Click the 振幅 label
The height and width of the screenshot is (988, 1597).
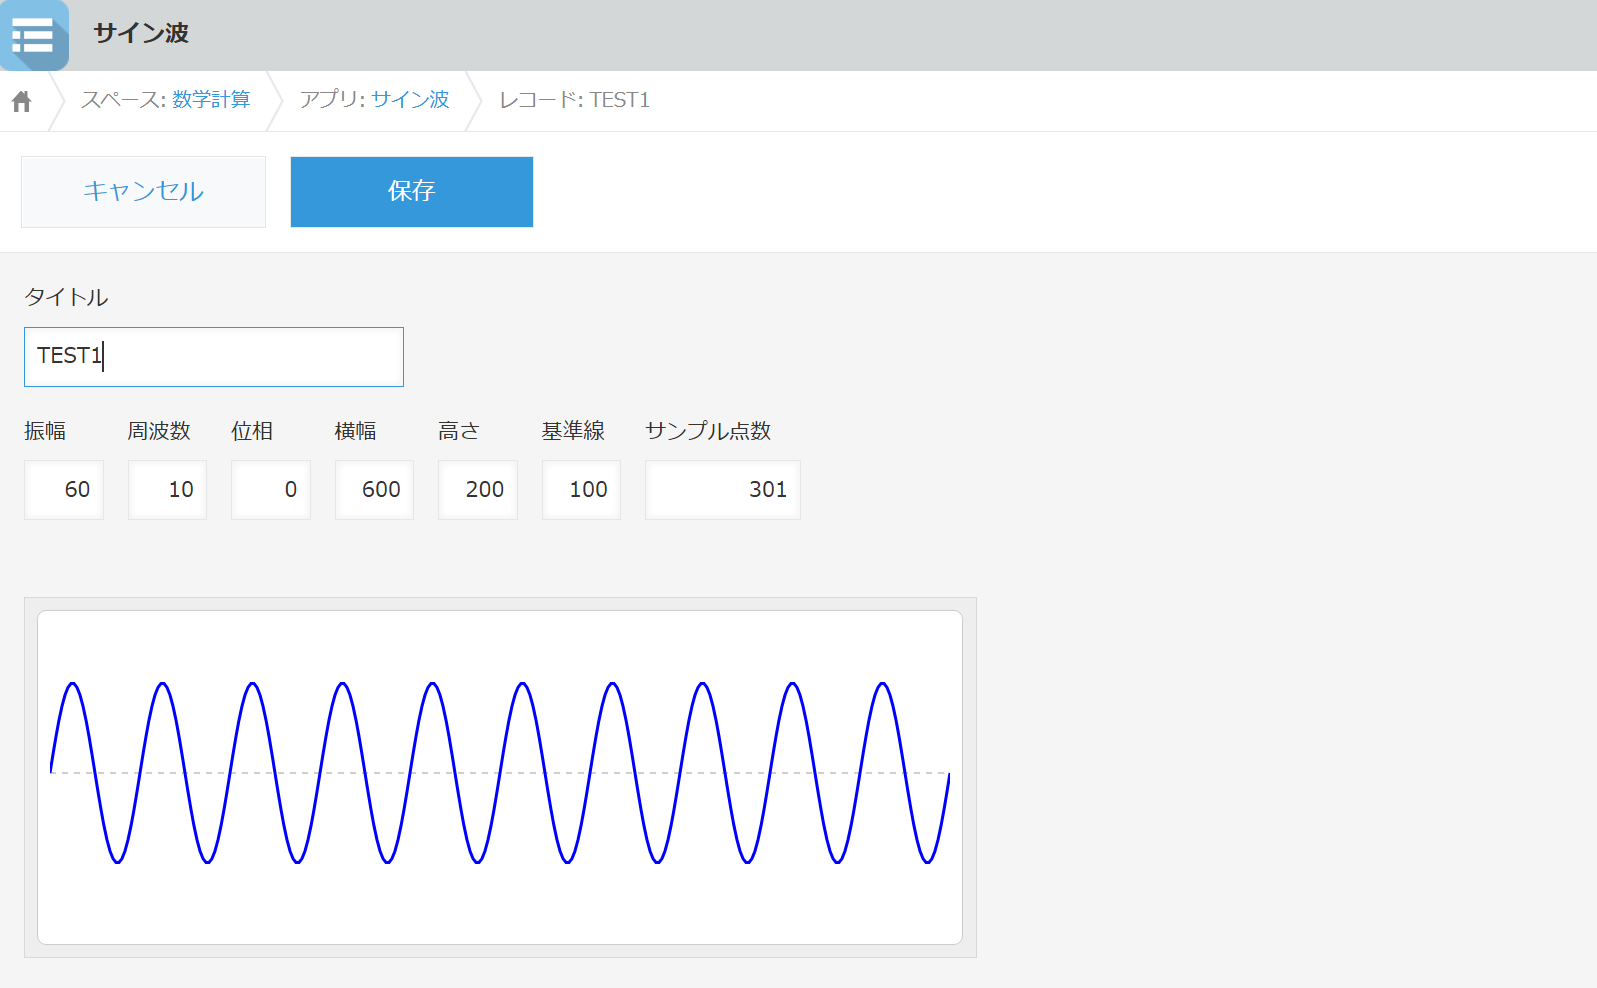(45, 431)
